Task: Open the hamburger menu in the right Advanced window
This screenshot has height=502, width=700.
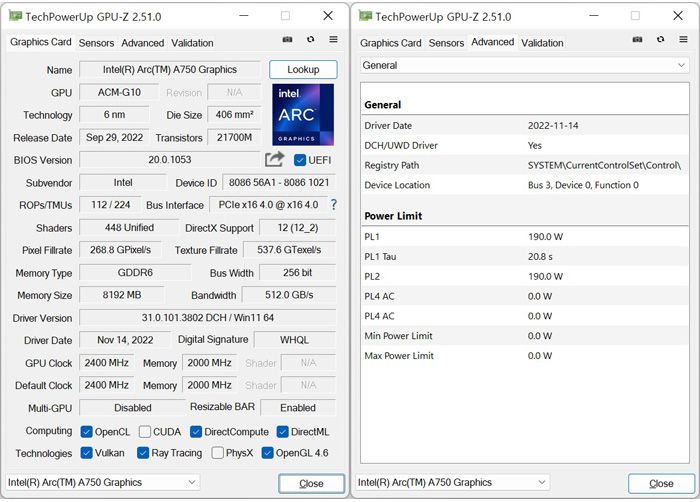Action: click(x=683, y=40)
